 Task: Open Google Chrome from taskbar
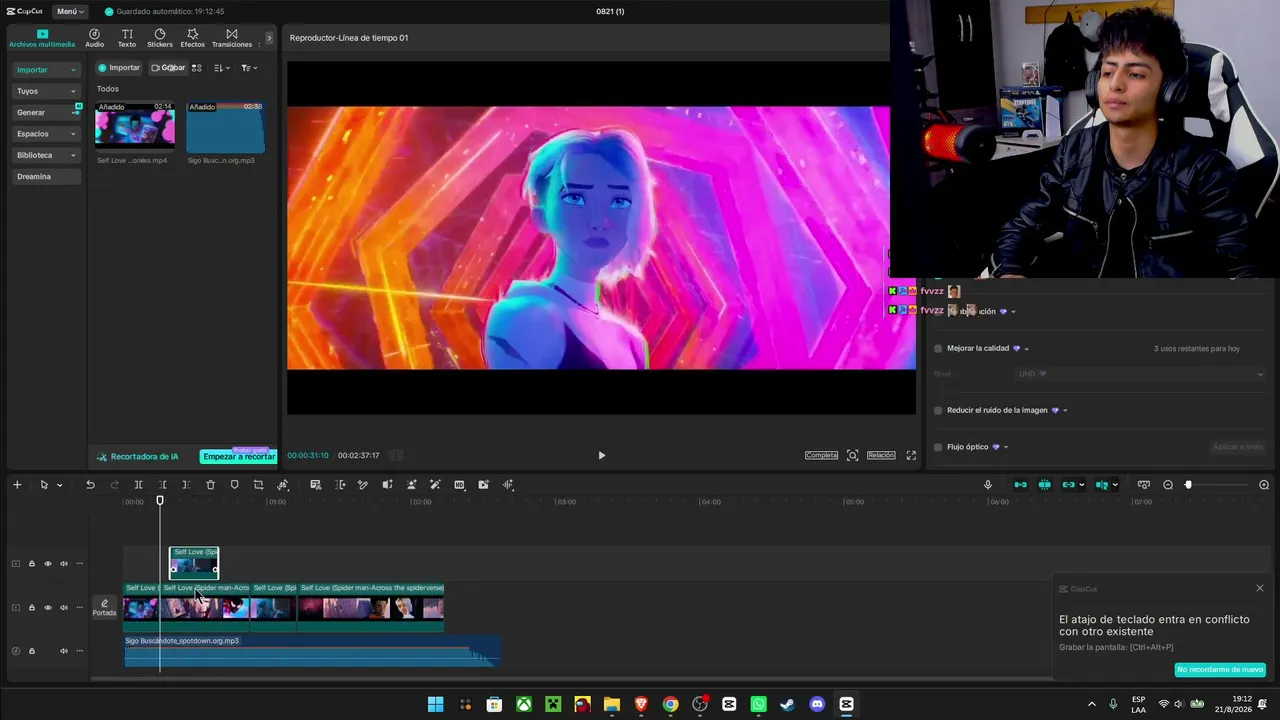coord(670,704)
